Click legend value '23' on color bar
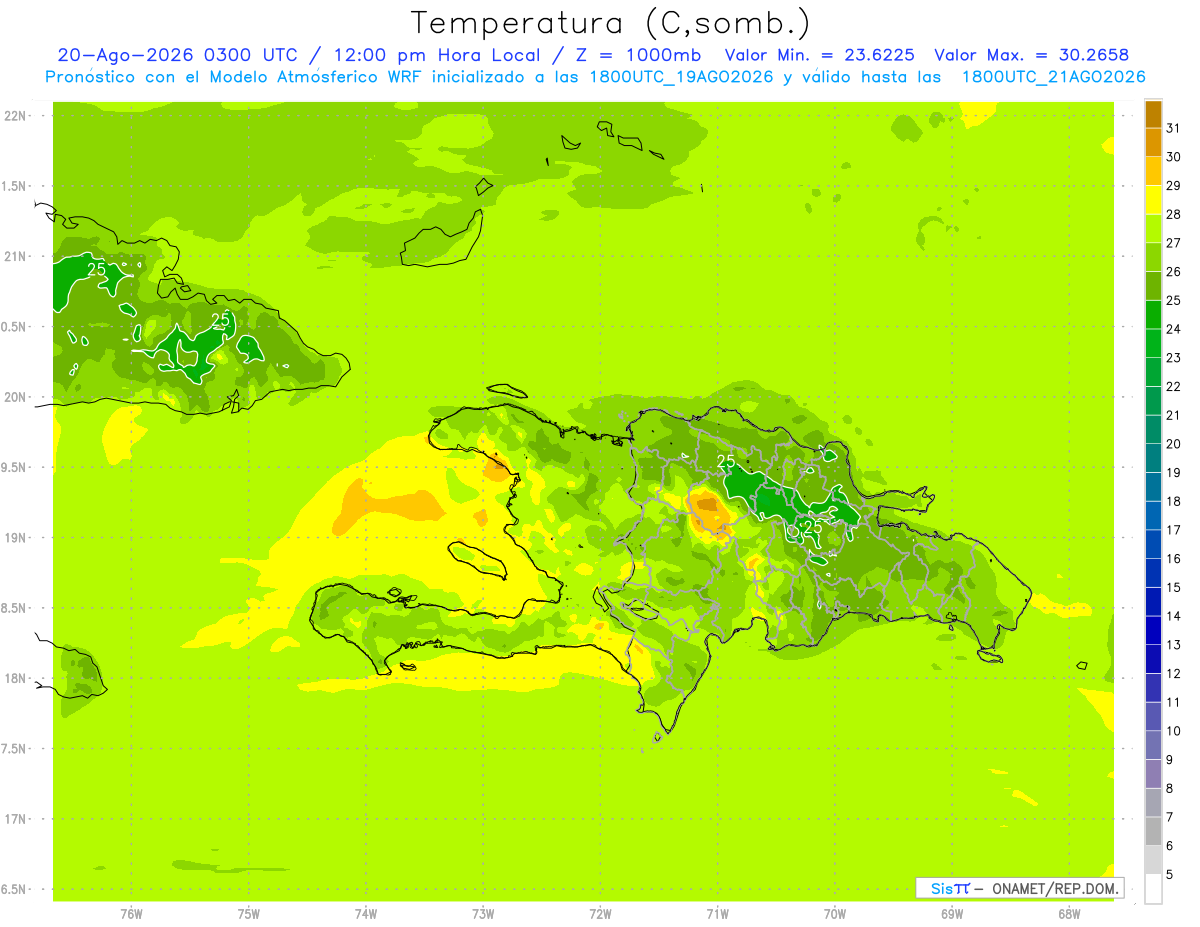1200x927 pixels. tap(1174, 358)
